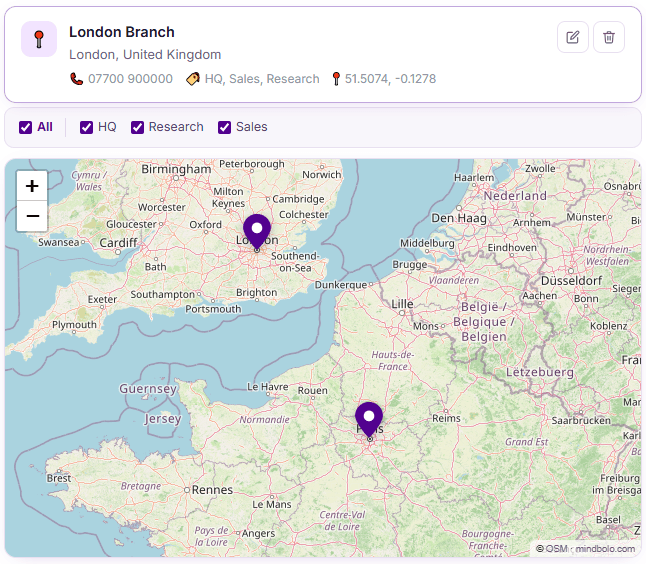The height and width of the screenshot is (564, 646).
Task: Click the edit icon for London Branch
Action: [x=573, y=37]
